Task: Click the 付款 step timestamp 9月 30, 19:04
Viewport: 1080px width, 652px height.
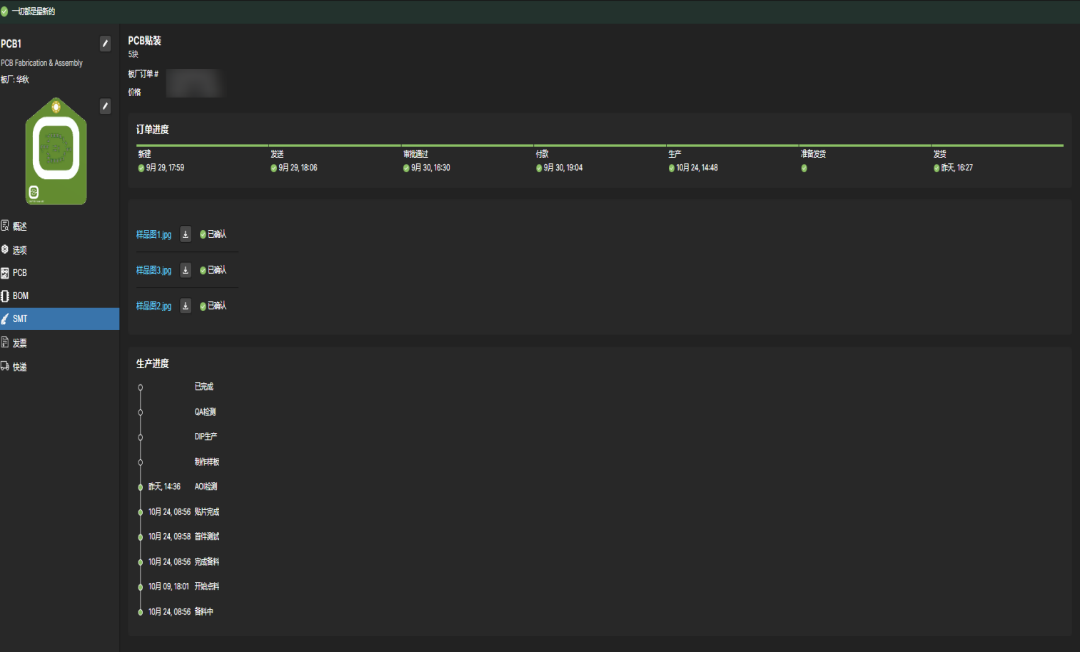Action: point(563,168)
